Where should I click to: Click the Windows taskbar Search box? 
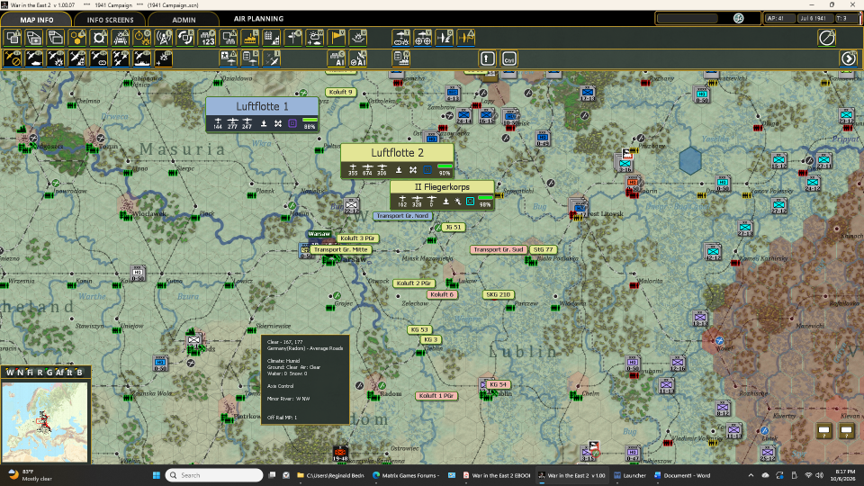(214, 475)
